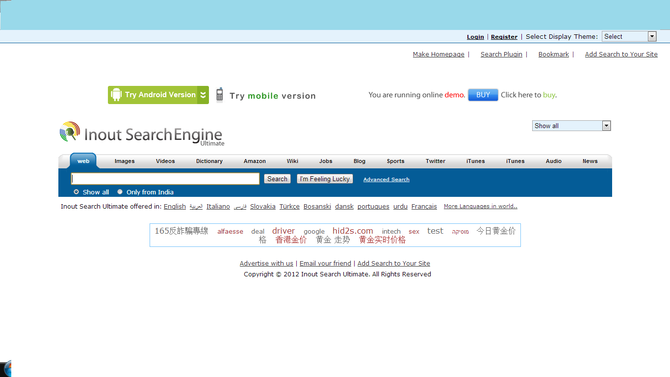670x377 pixels.
Task: Click the alfaesse tag in cloud
Action: click(230, 231)
